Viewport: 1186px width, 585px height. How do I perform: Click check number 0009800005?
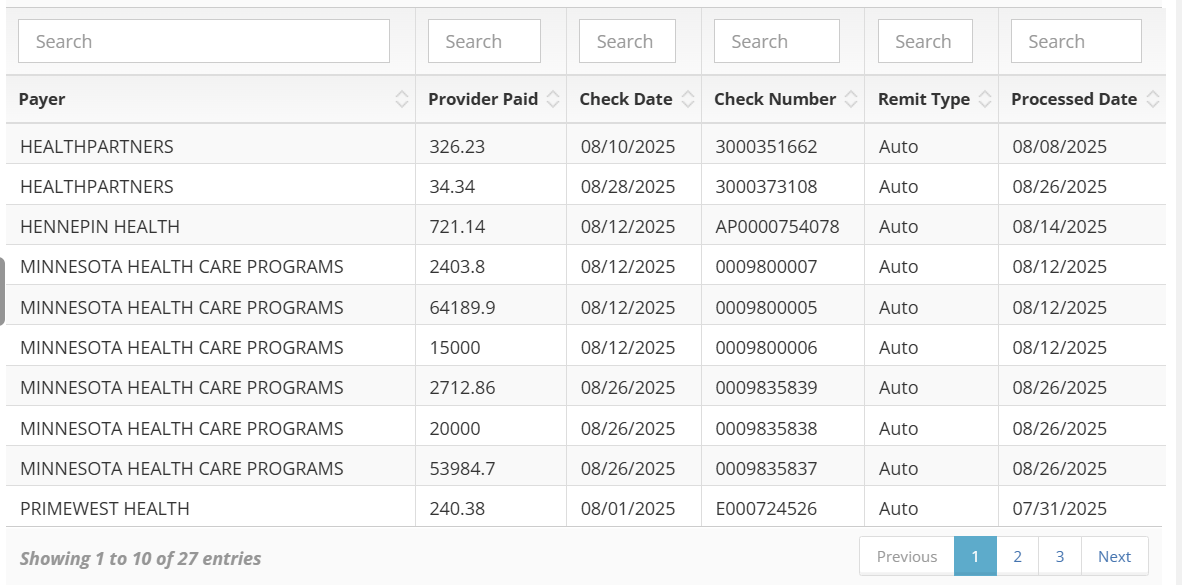coord(766,307)
